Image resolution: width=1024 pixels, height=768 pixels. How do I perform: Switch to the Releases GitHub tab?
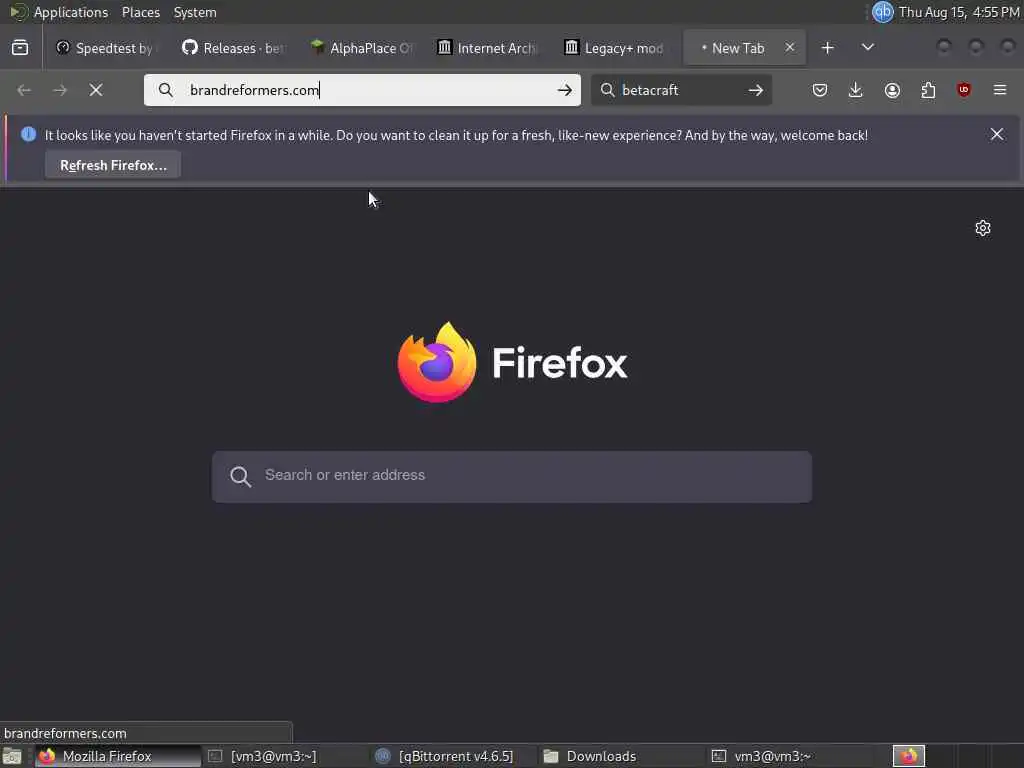tap(234, 48)
